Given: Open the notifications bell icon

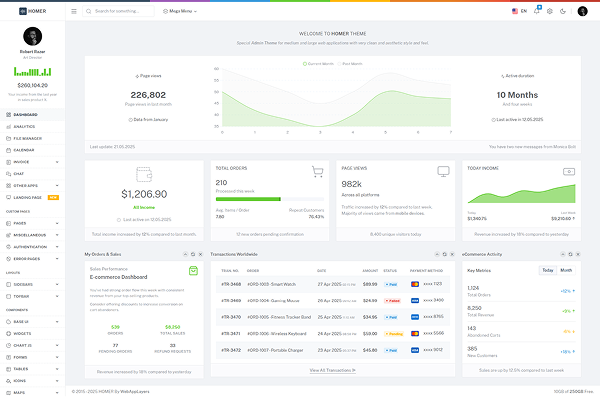Looking at the screenshot, I should click(537, 11).
